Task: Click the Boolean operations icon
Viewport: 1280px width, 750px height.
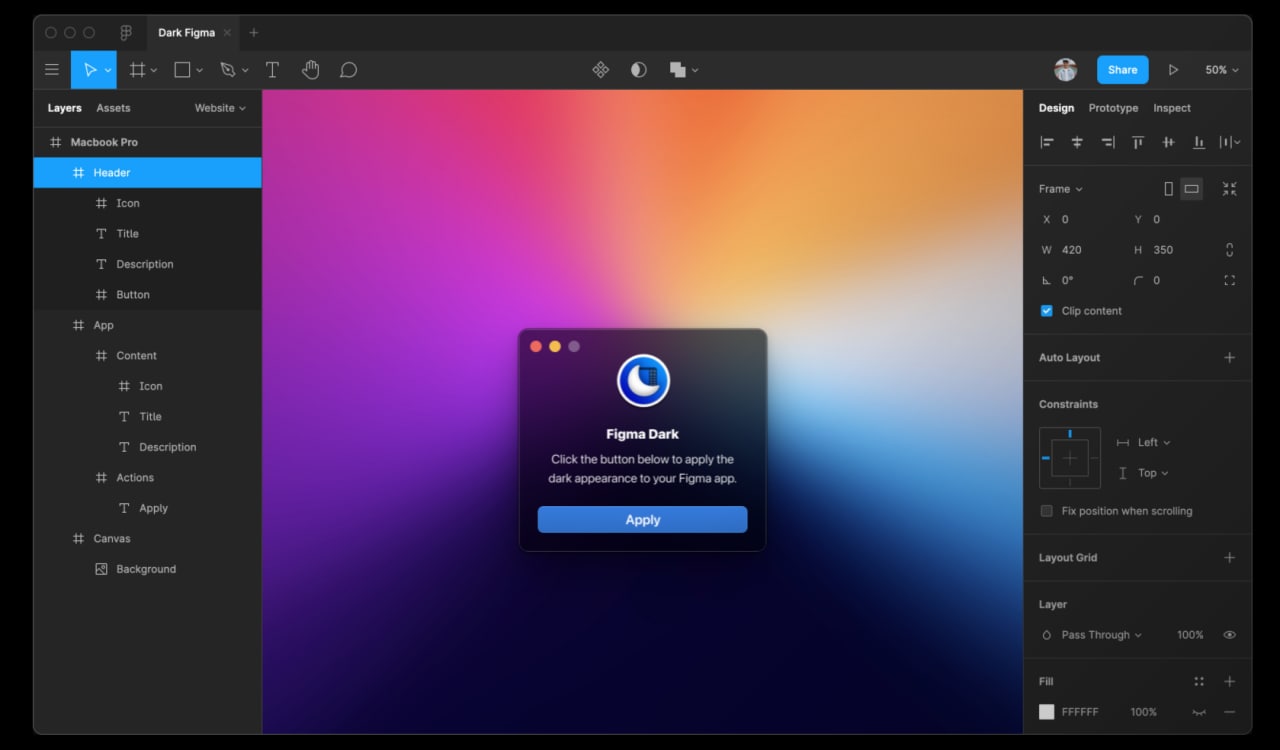Action: click(x=678, y=70)
